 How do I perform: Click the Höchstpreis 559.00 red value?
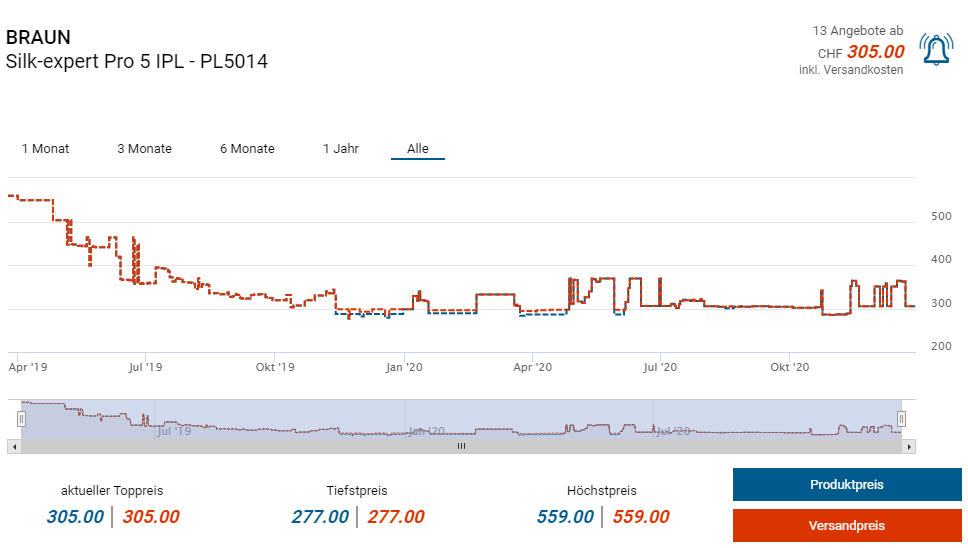click(x=638, y=517)
